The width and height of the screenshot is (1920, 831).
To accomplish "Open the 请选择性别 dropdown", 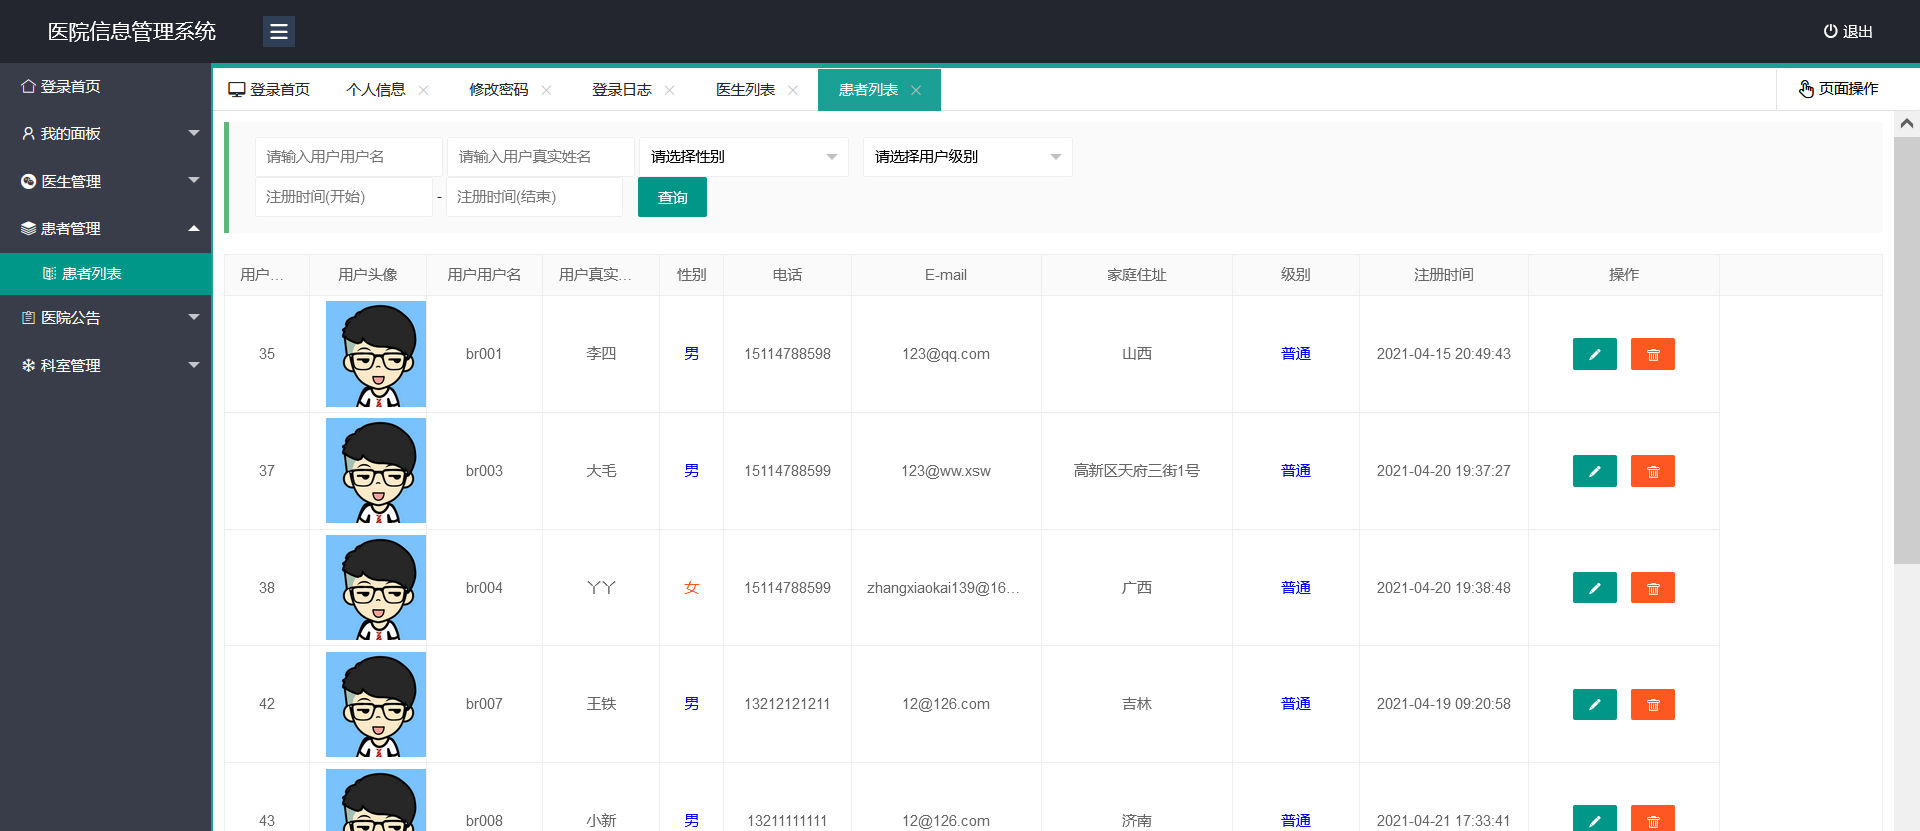I will tap(744, 157).
